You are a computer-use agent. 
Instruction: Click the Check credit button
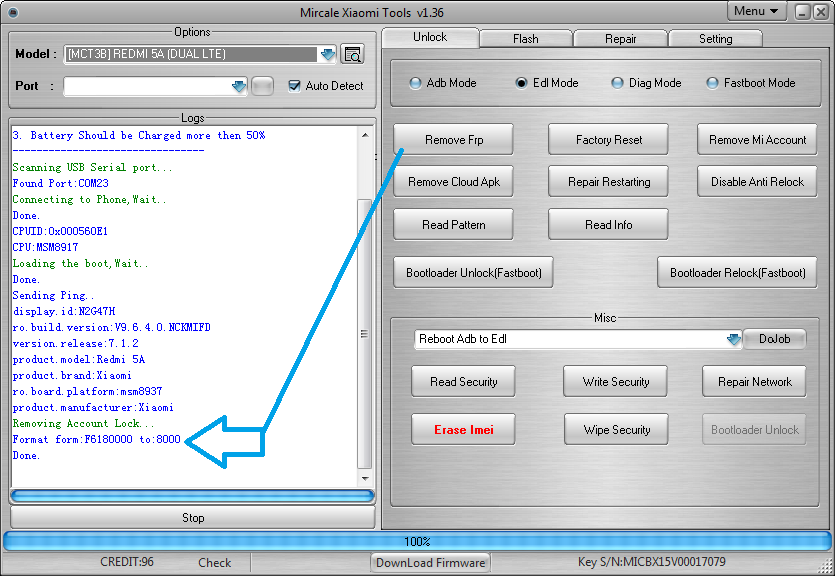(x=215, y=563)
